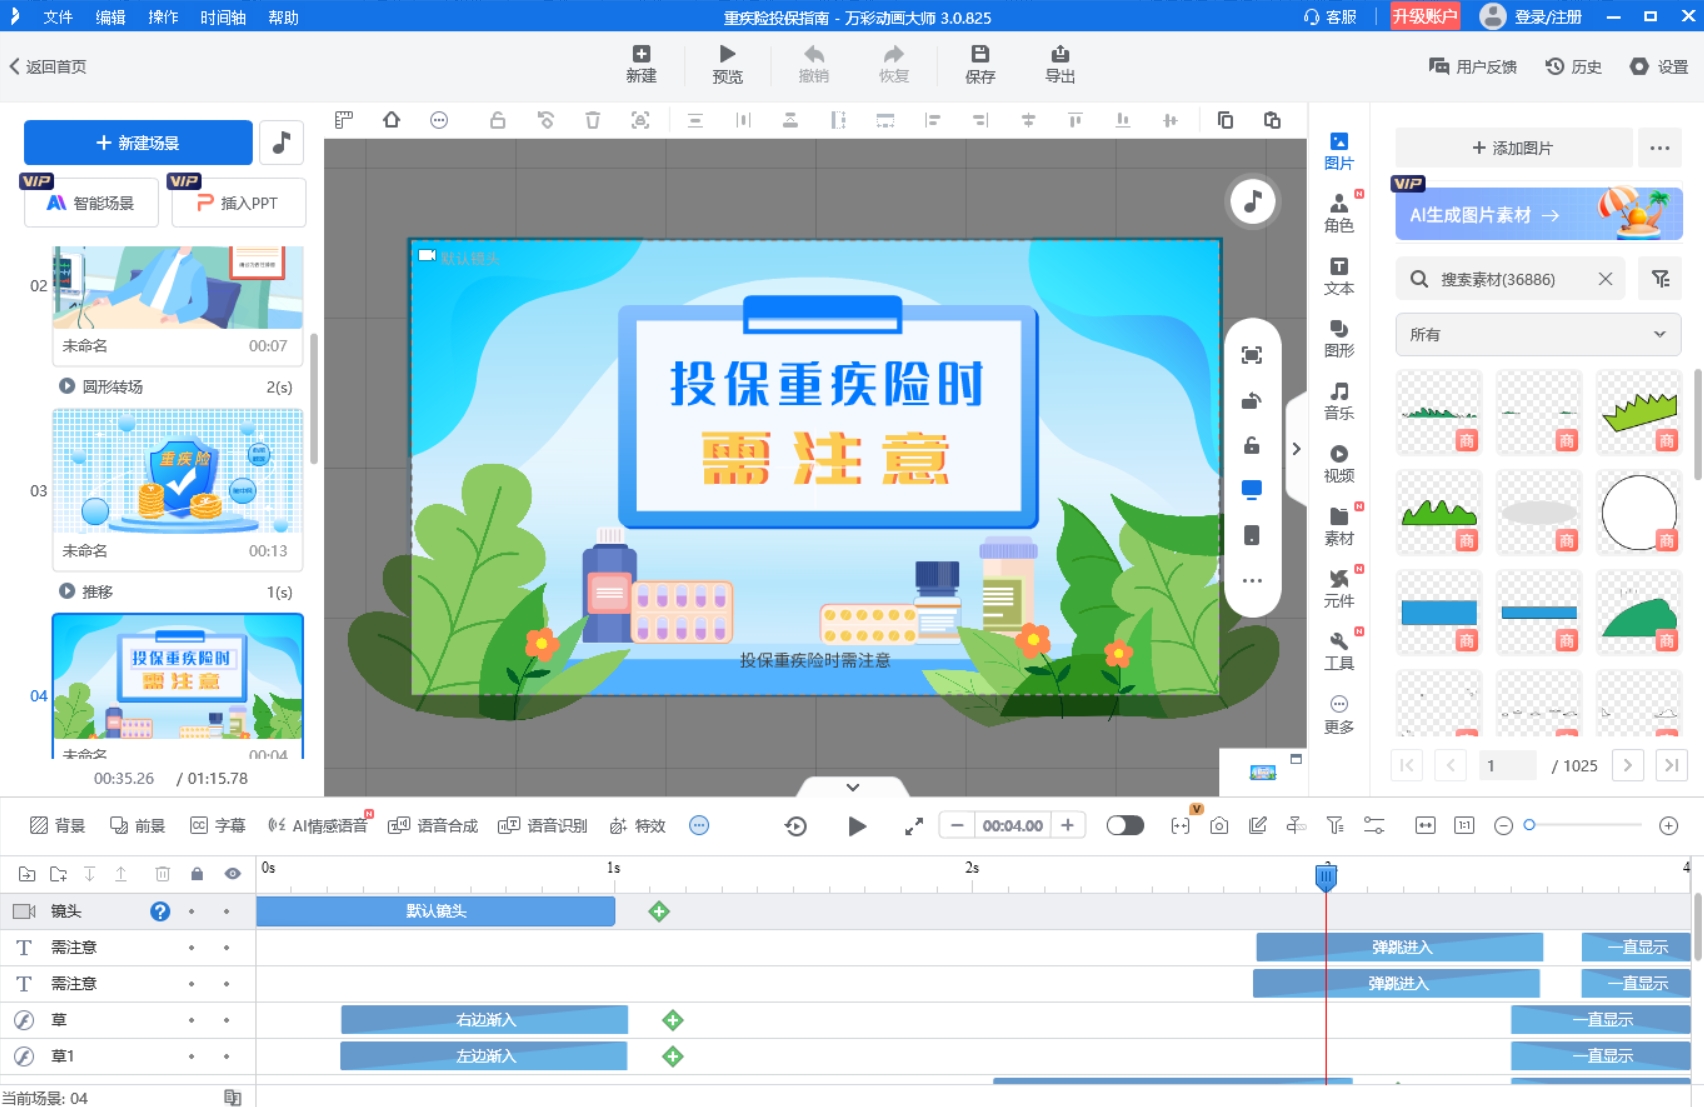
Task: Click the camera snapshot icon in timeline toolbar
Action: coord(1218,826)
